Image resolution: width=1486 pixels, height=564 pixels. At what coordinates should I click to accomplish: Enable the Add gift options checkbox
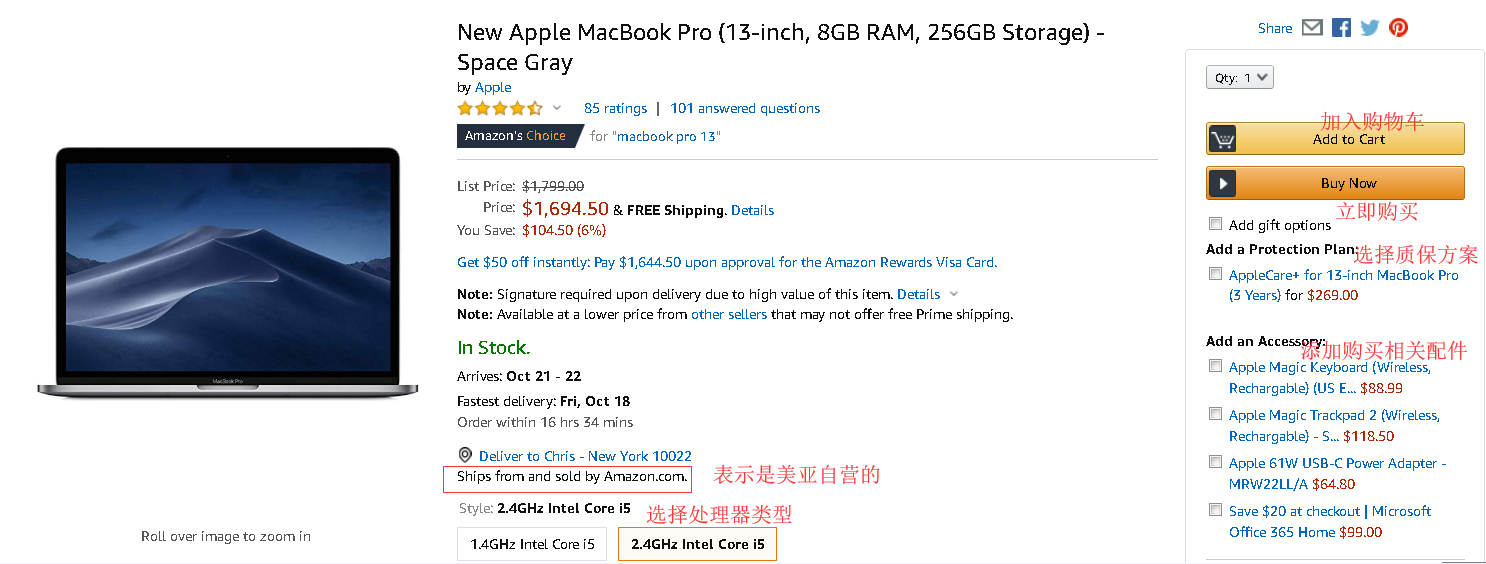[1215, 224]
